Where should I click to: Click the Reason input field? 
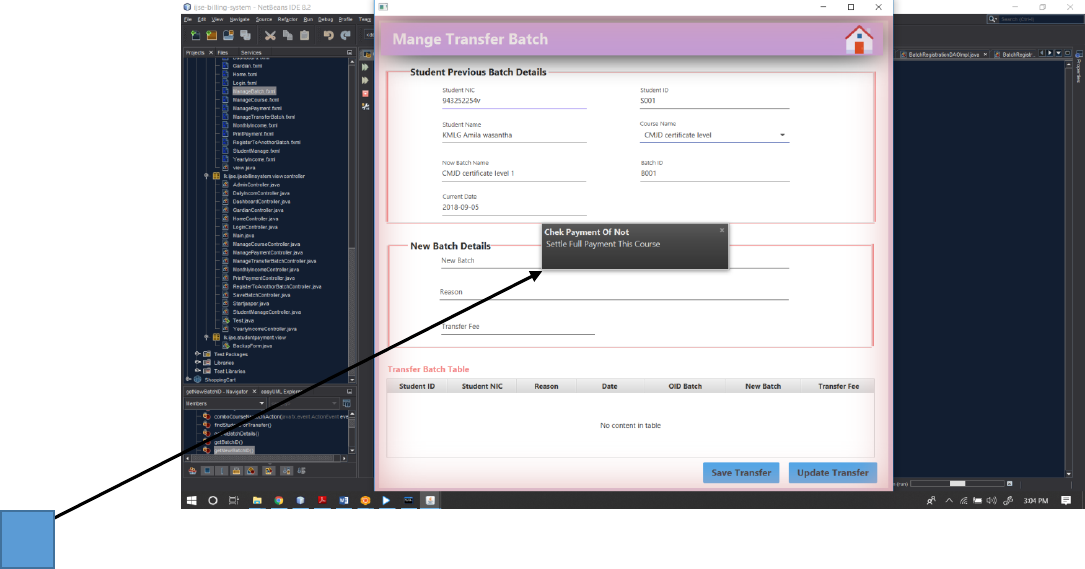(614, 292)
